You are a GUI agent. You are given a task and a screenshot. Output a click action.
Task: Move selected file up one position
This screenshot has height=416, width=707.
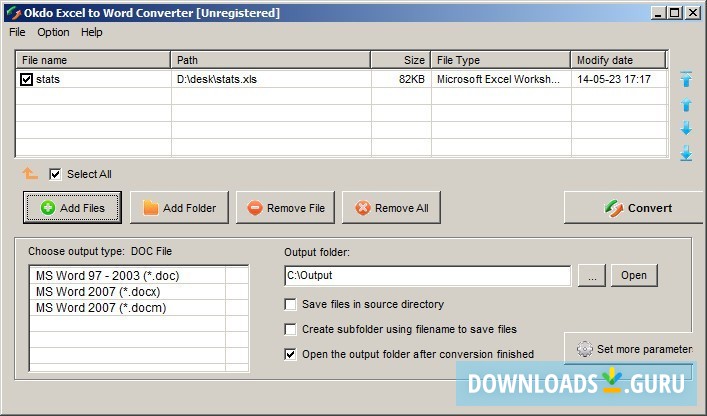(686, 105)
